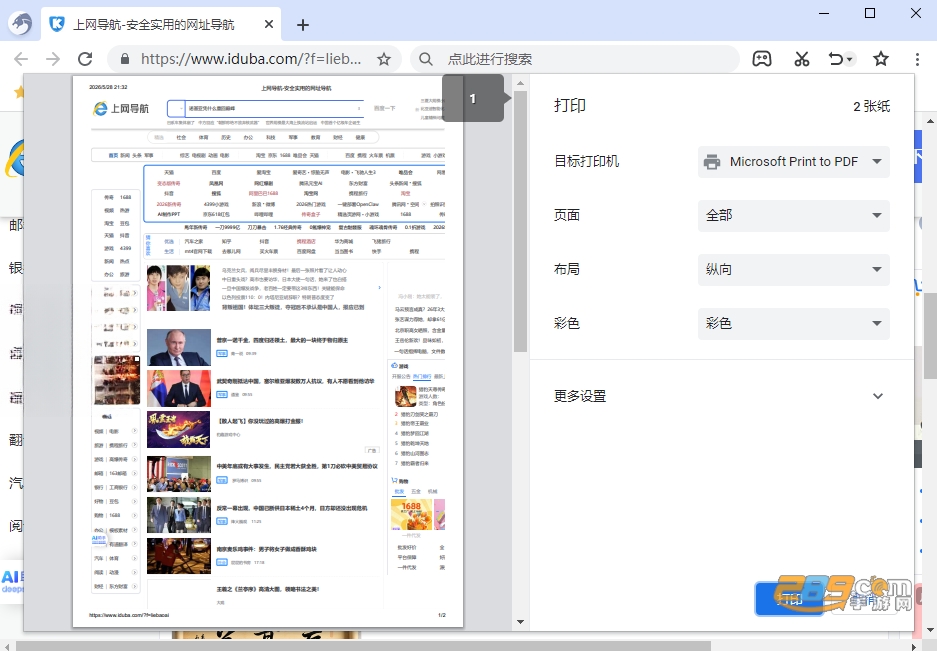Open the browser three-dot menu

coord(917,59)
